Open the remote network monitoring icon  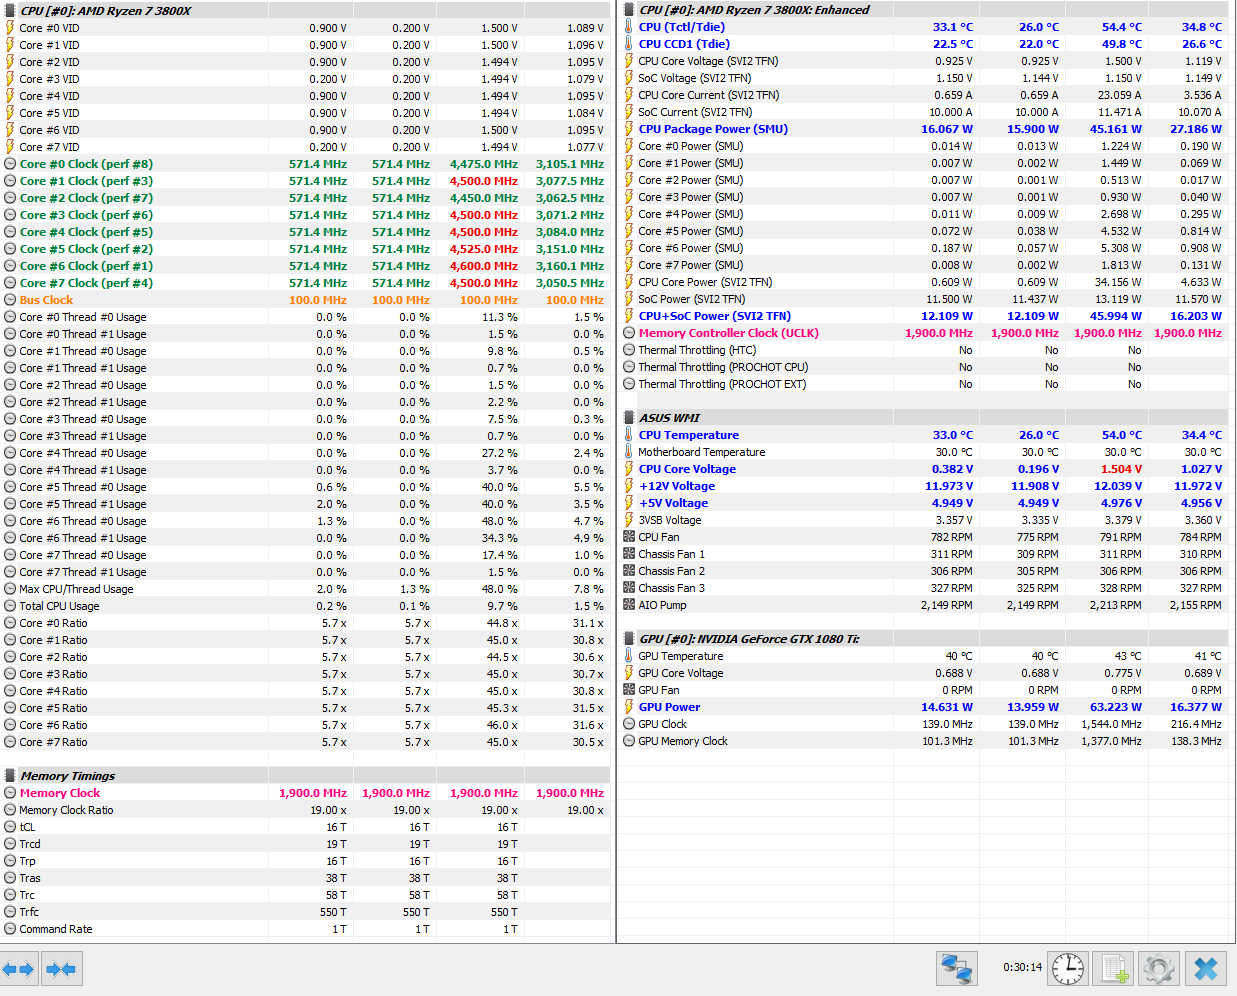(x=957, y=969)
